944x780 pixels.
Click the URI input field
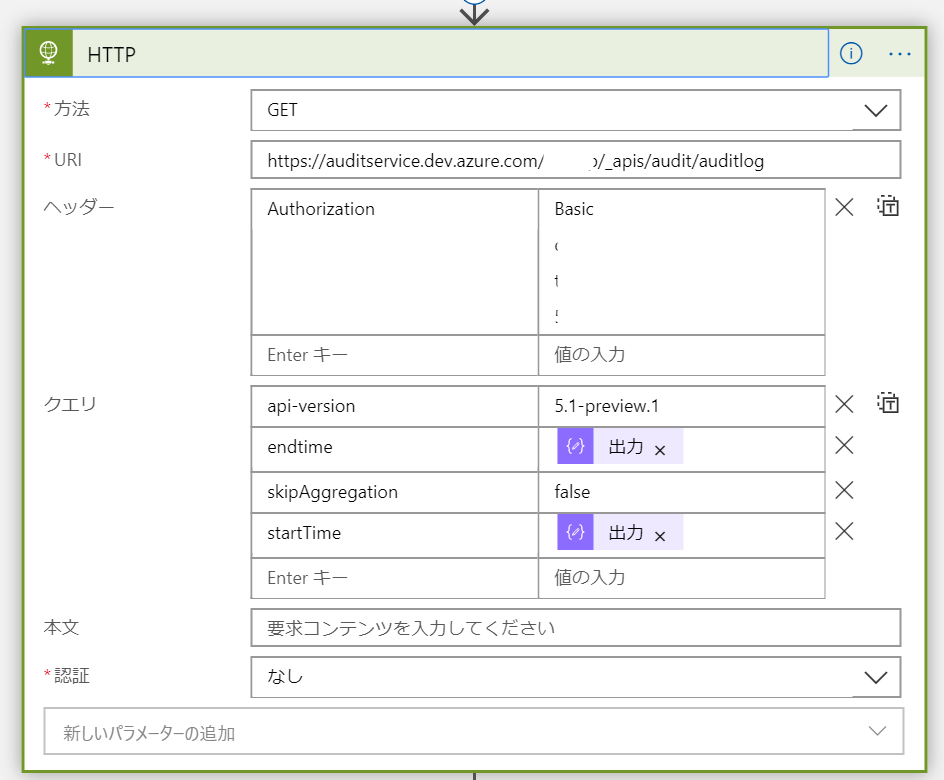576,160
